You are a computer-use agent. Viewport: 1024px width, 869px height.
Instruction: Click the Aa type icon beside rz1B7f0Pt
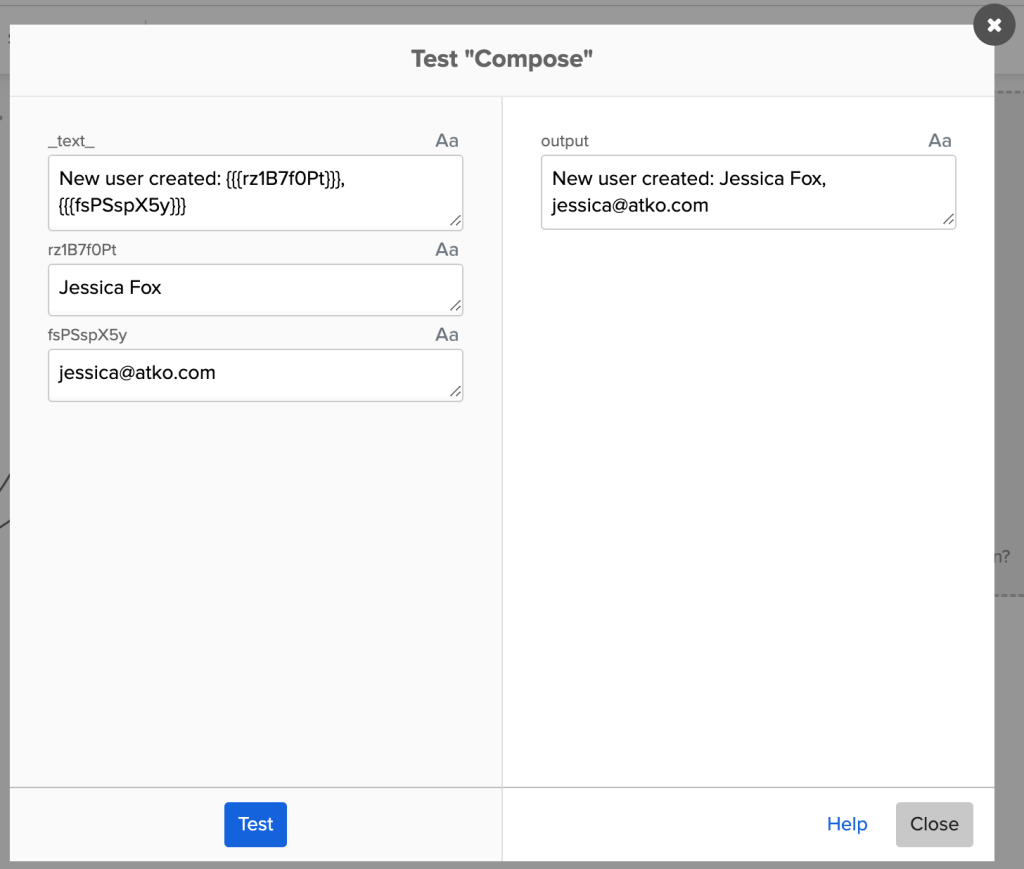click(x=446, y=250)
